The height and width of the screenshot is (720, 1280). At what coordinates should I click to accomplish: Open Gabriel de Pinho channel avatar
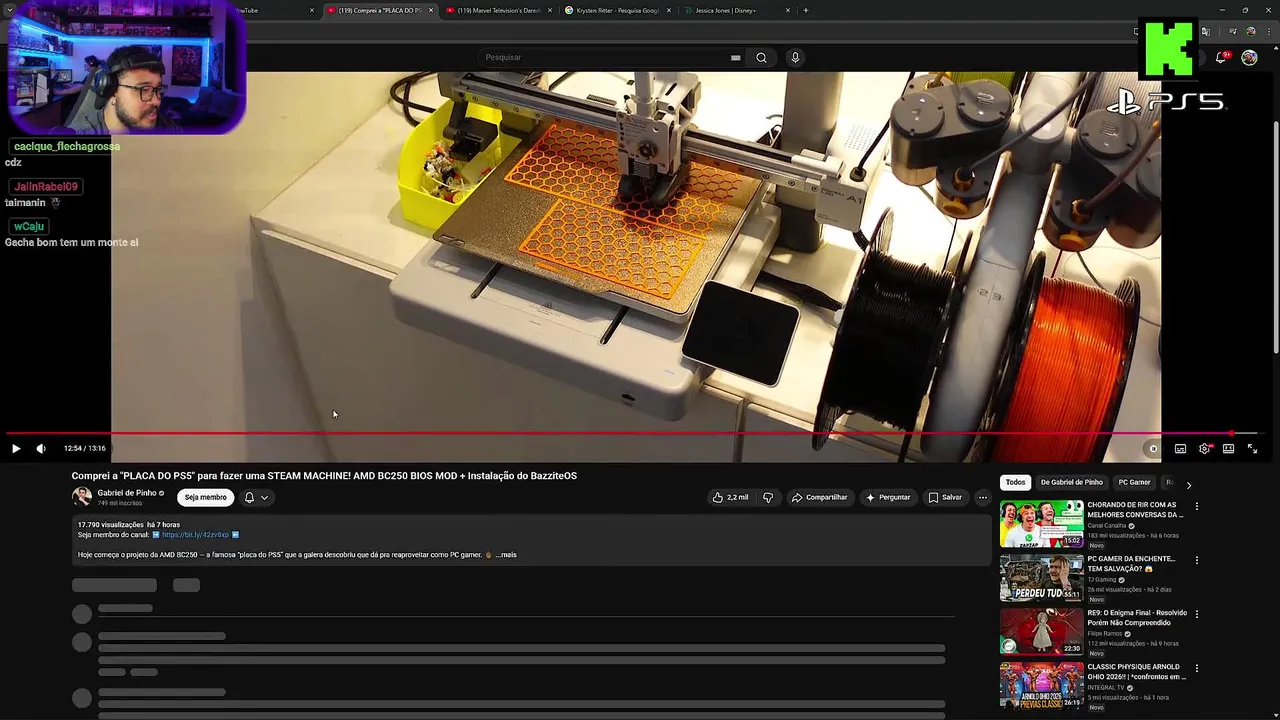point(81,497)
